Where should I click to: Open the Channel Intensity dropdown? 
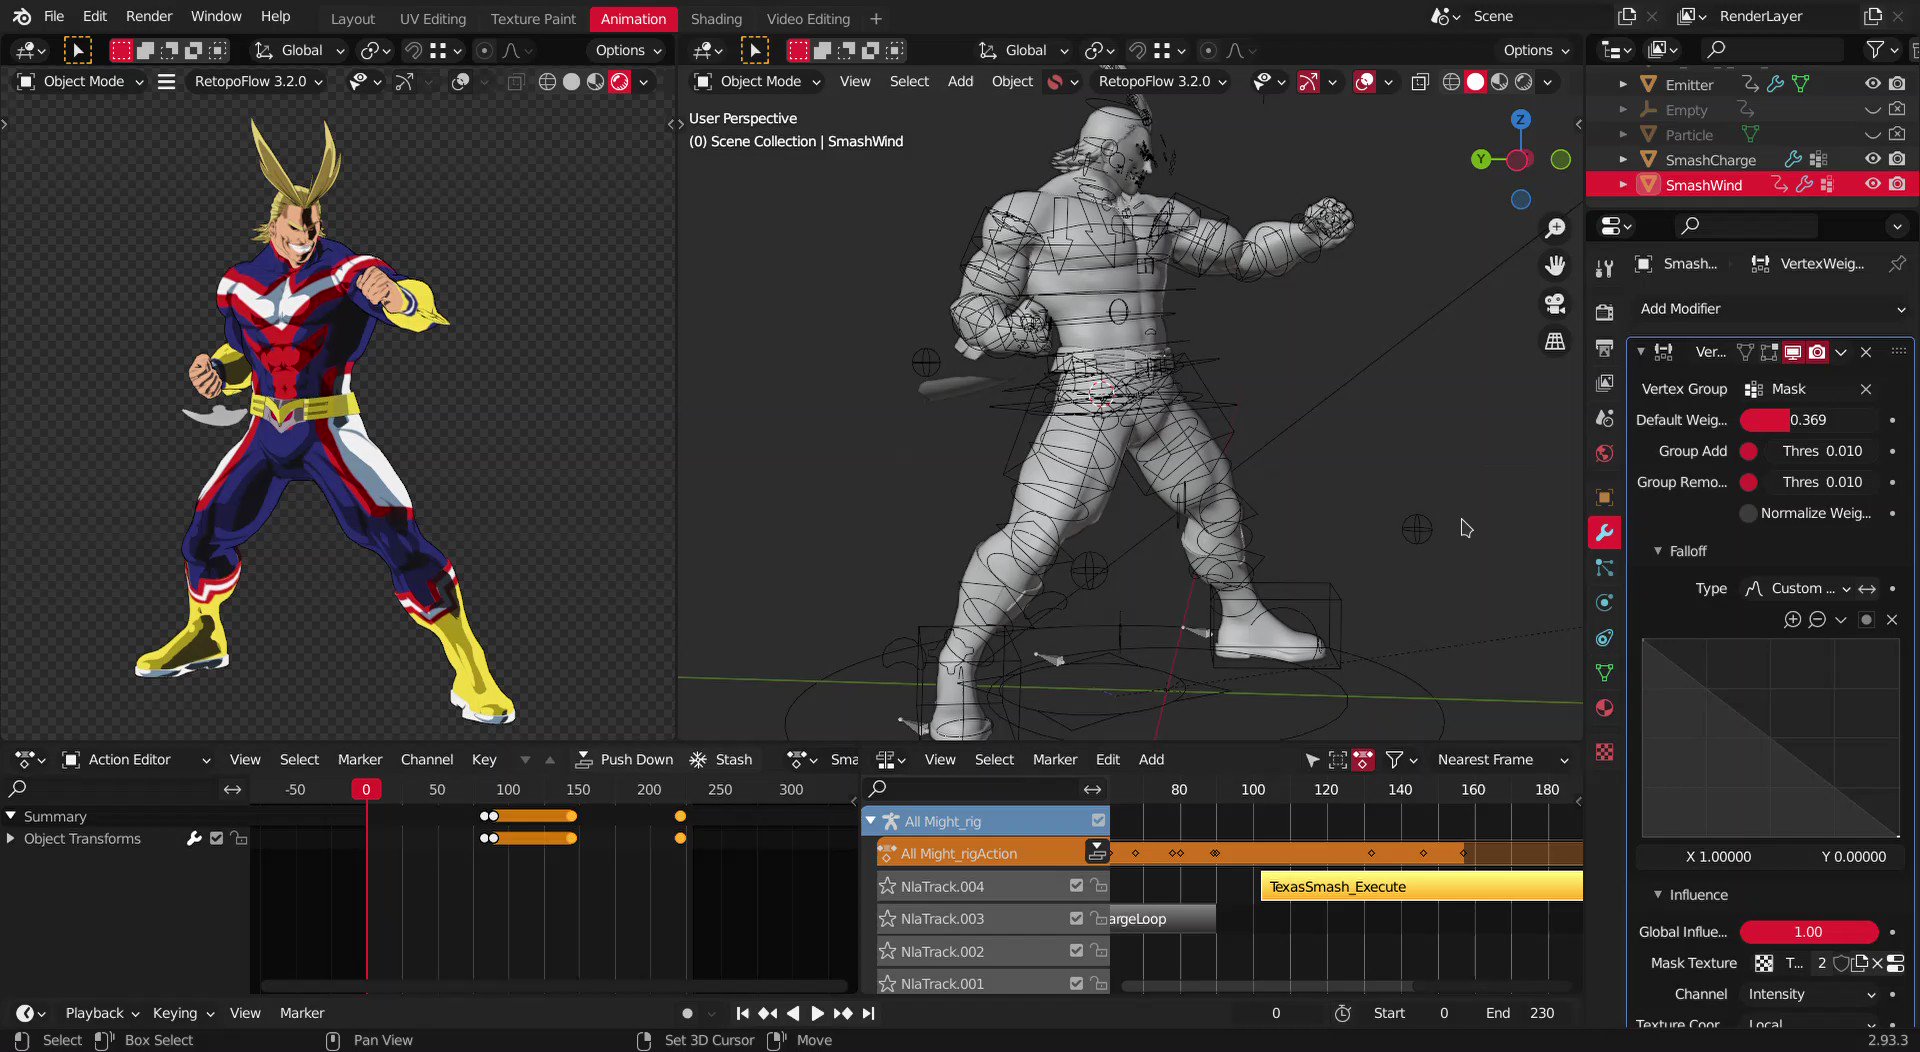pyautogui.click(x=1811, y=994)
